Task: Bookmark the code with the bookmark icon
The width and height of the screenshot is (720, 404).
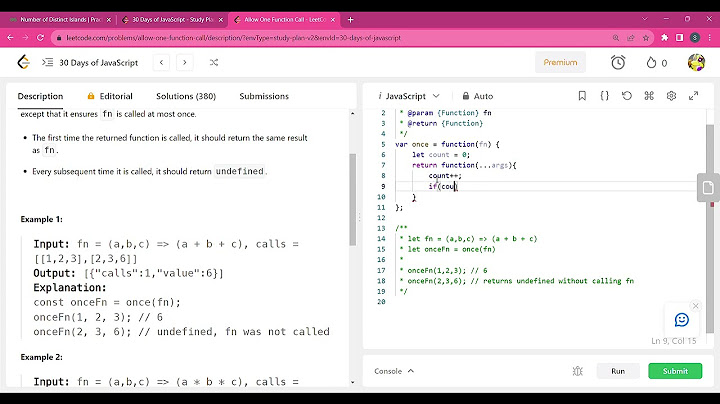Action: click(582, 96)
